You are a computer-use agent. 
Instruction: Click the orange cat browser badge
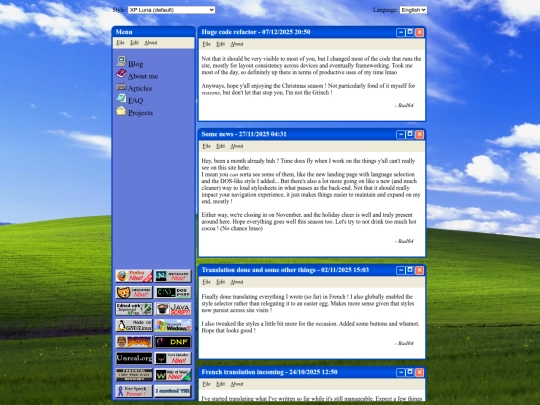tap(134, 292)
